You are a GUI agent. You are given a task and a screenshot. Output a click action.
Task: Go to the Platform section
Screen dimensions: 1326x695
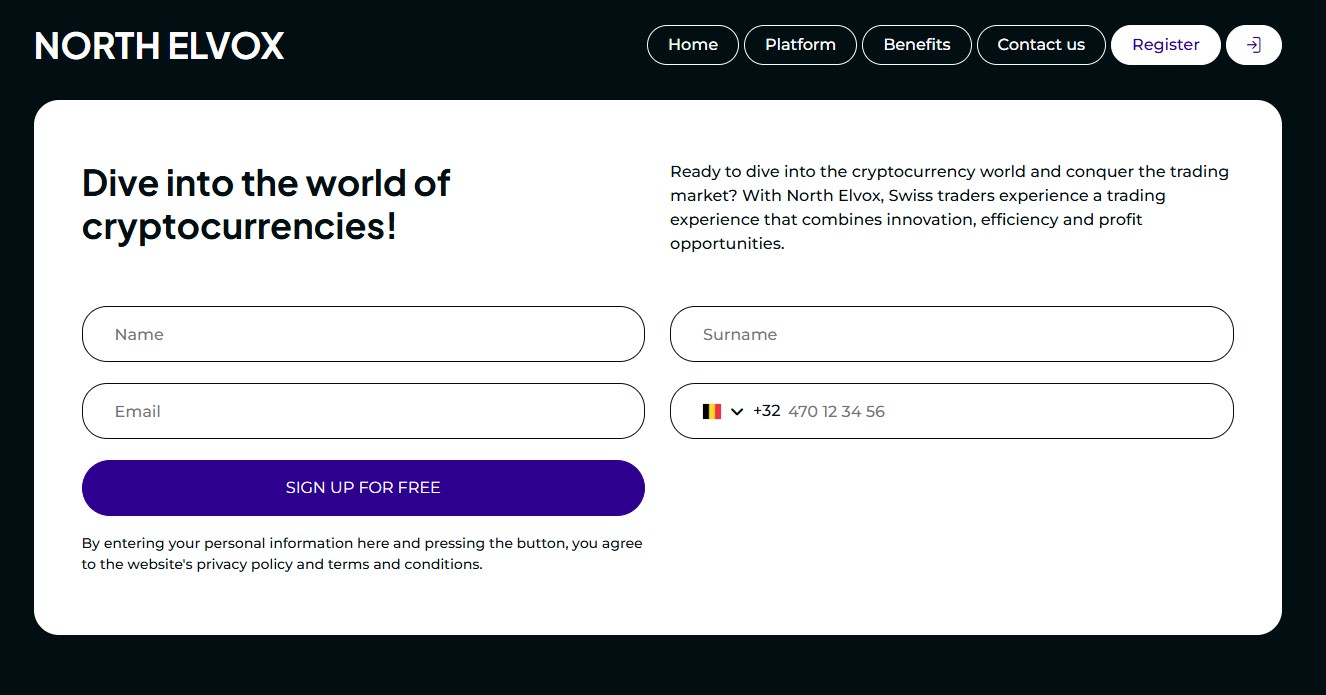[x=800, y=45]
